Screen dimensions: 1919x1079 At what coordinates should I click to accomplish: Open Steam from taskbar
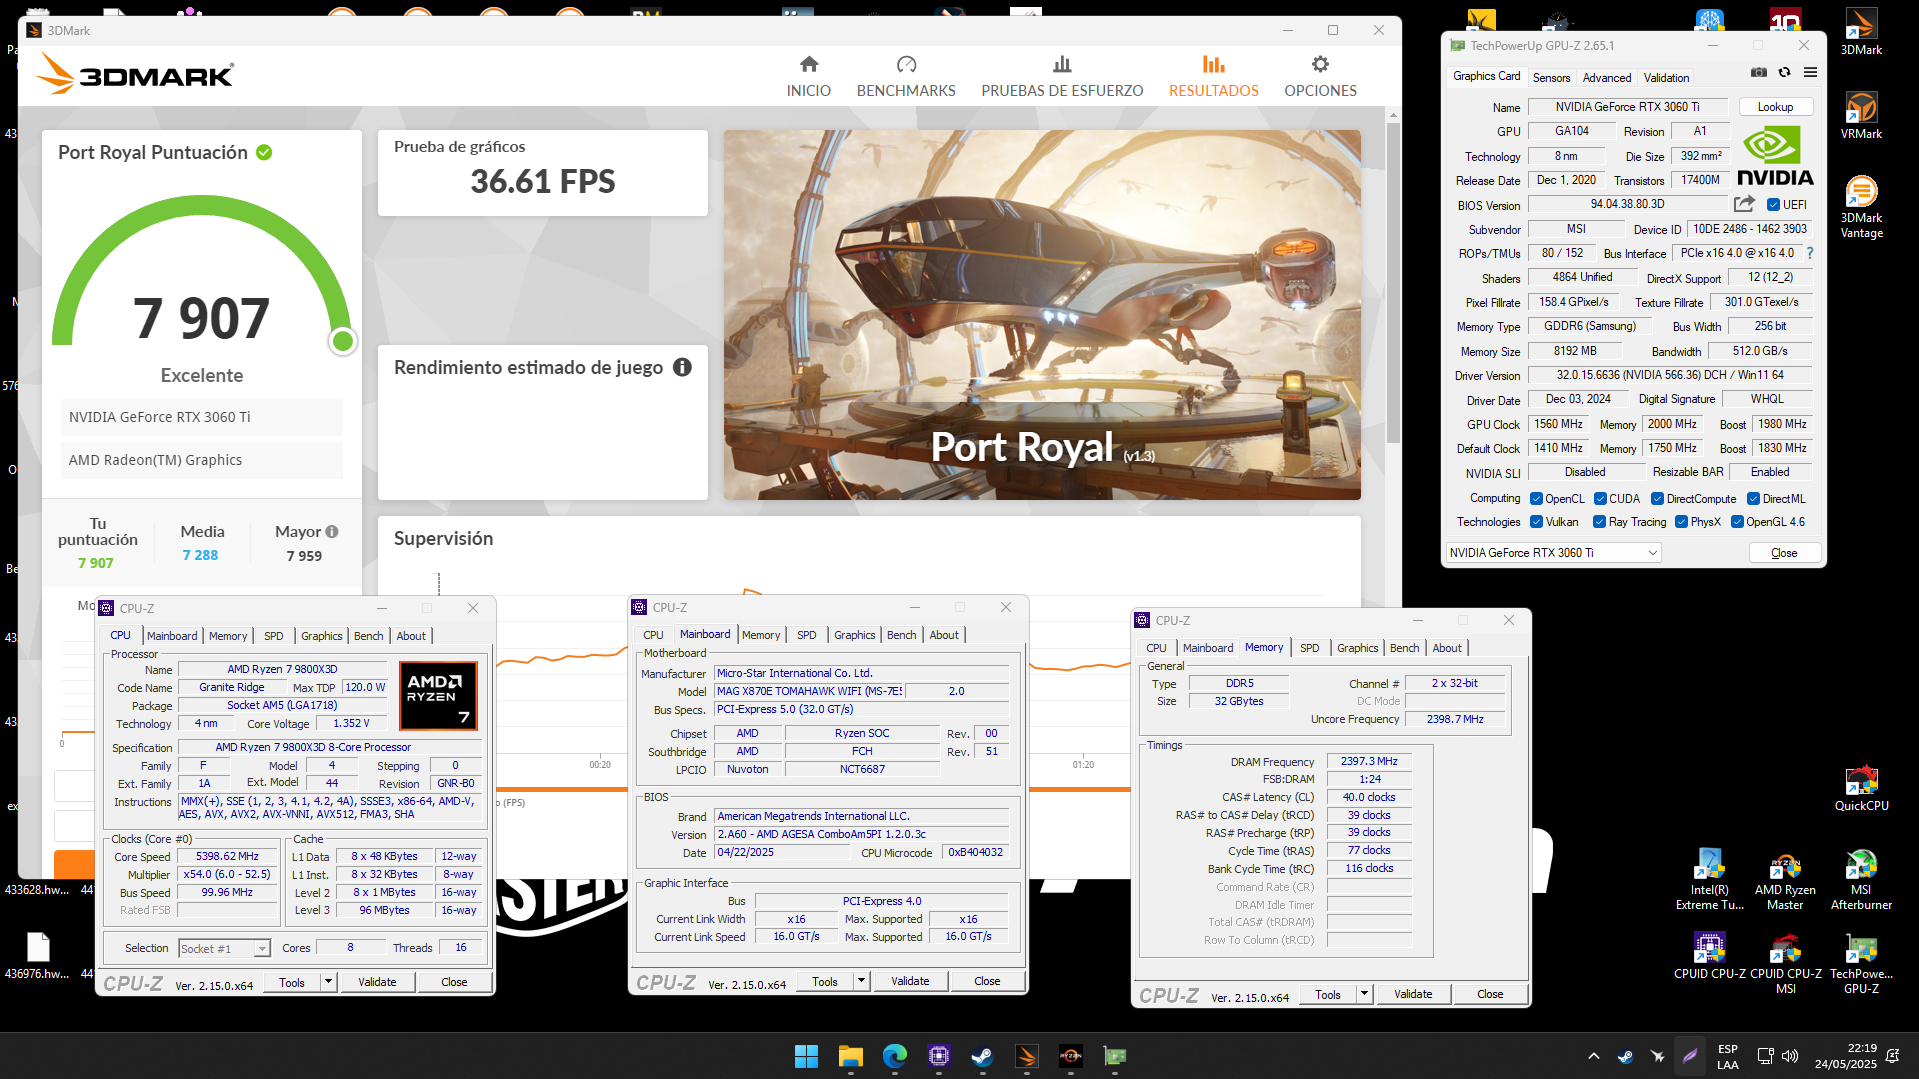point(982,1056)
